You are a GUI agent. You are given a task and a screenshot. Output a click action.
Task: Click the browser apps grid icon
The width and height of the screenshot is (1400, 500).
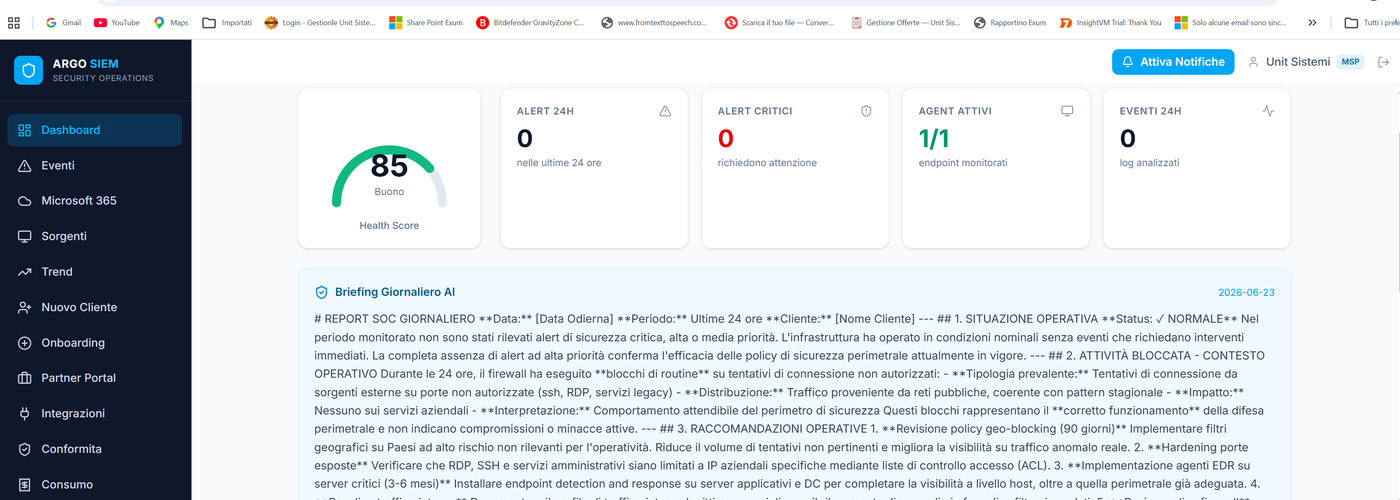click(12, 22)
